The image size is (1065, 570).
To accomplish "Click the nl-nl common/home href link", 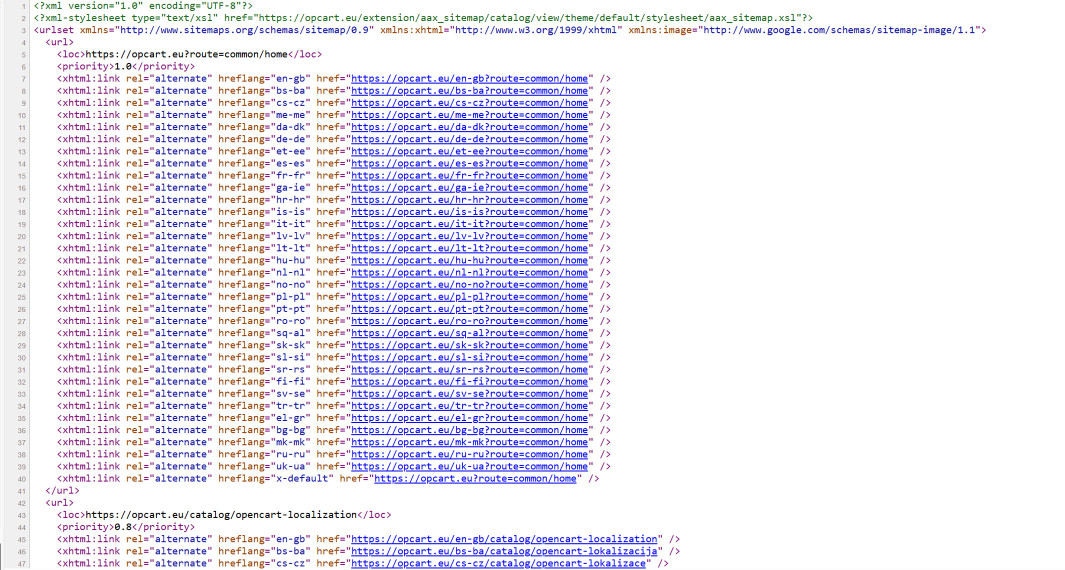I will [x=469, y=272].
